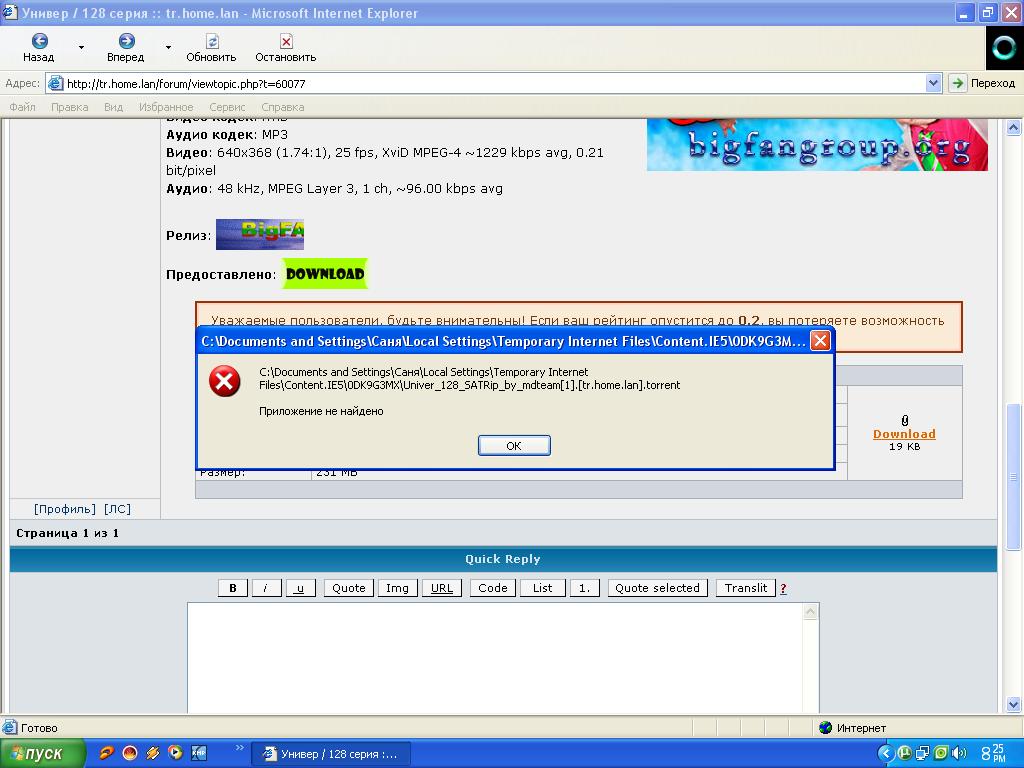Expand hidden tray icons arrow

tap(886, 754)
